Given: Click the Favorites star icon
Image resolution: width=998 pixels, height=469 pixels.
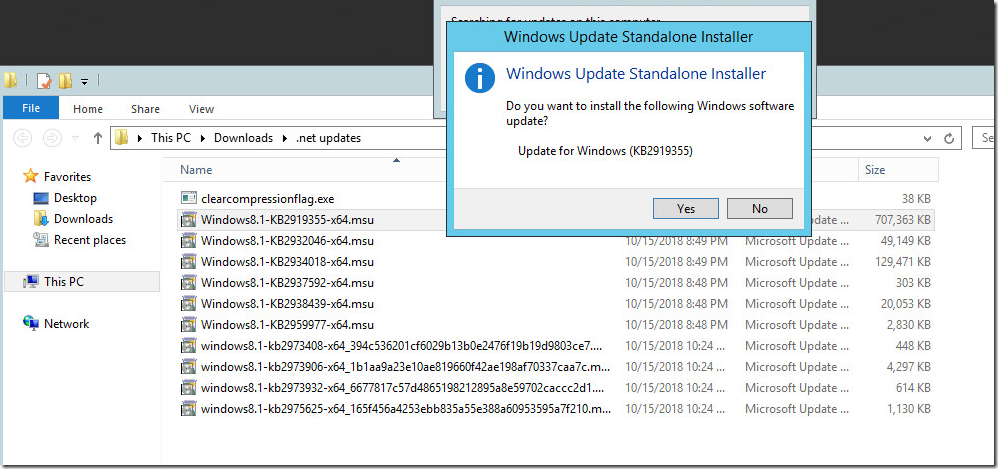Looking at the screenshot, I should 30,176.
